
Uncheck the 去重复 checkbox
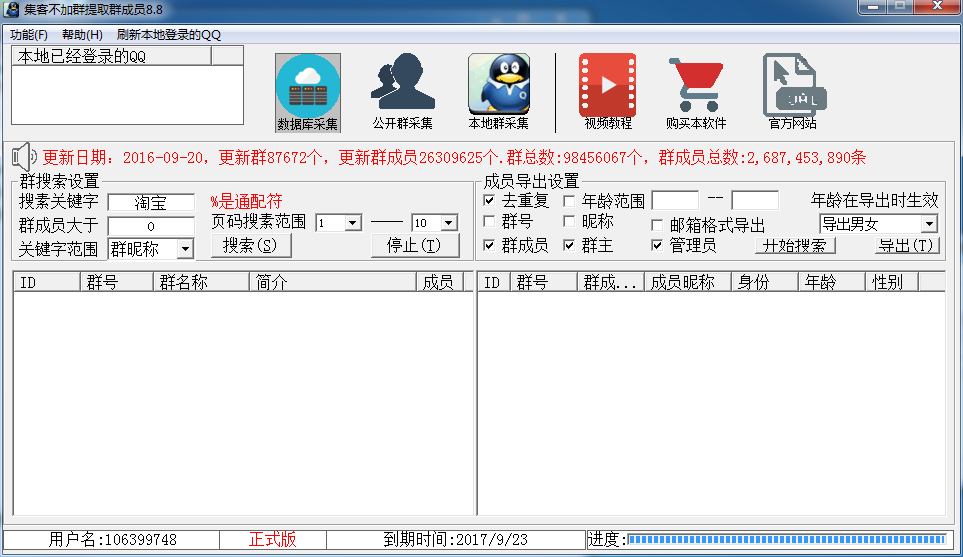coord(489,200)
